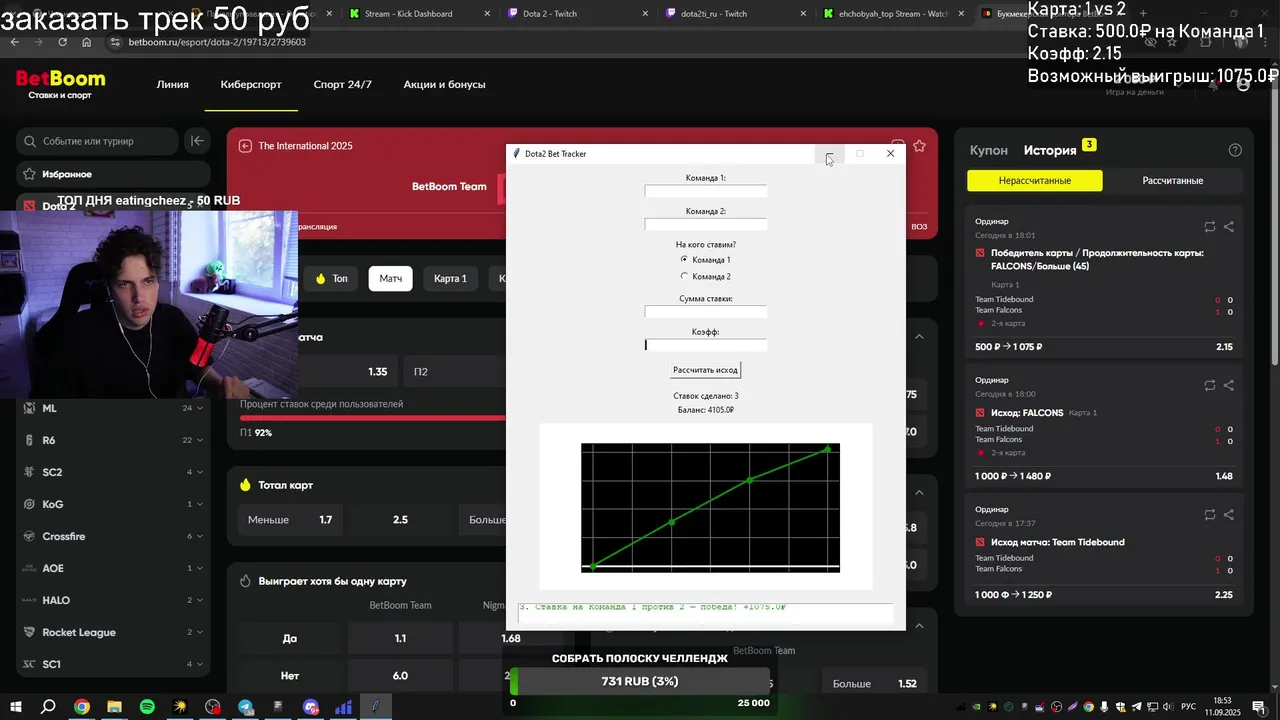Focus the Команда 2 name input

[x=706, y=224]
